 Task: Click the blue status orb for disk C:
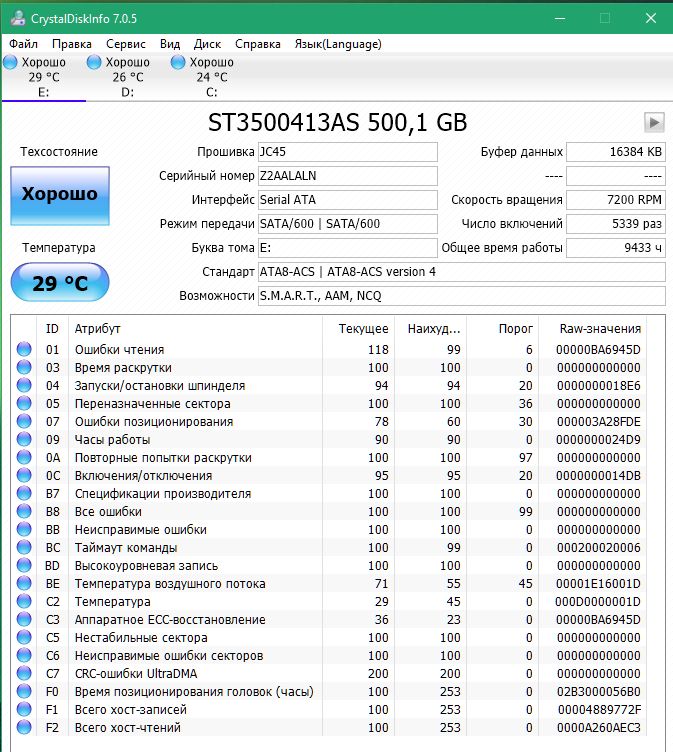click(x=178, y=62)
